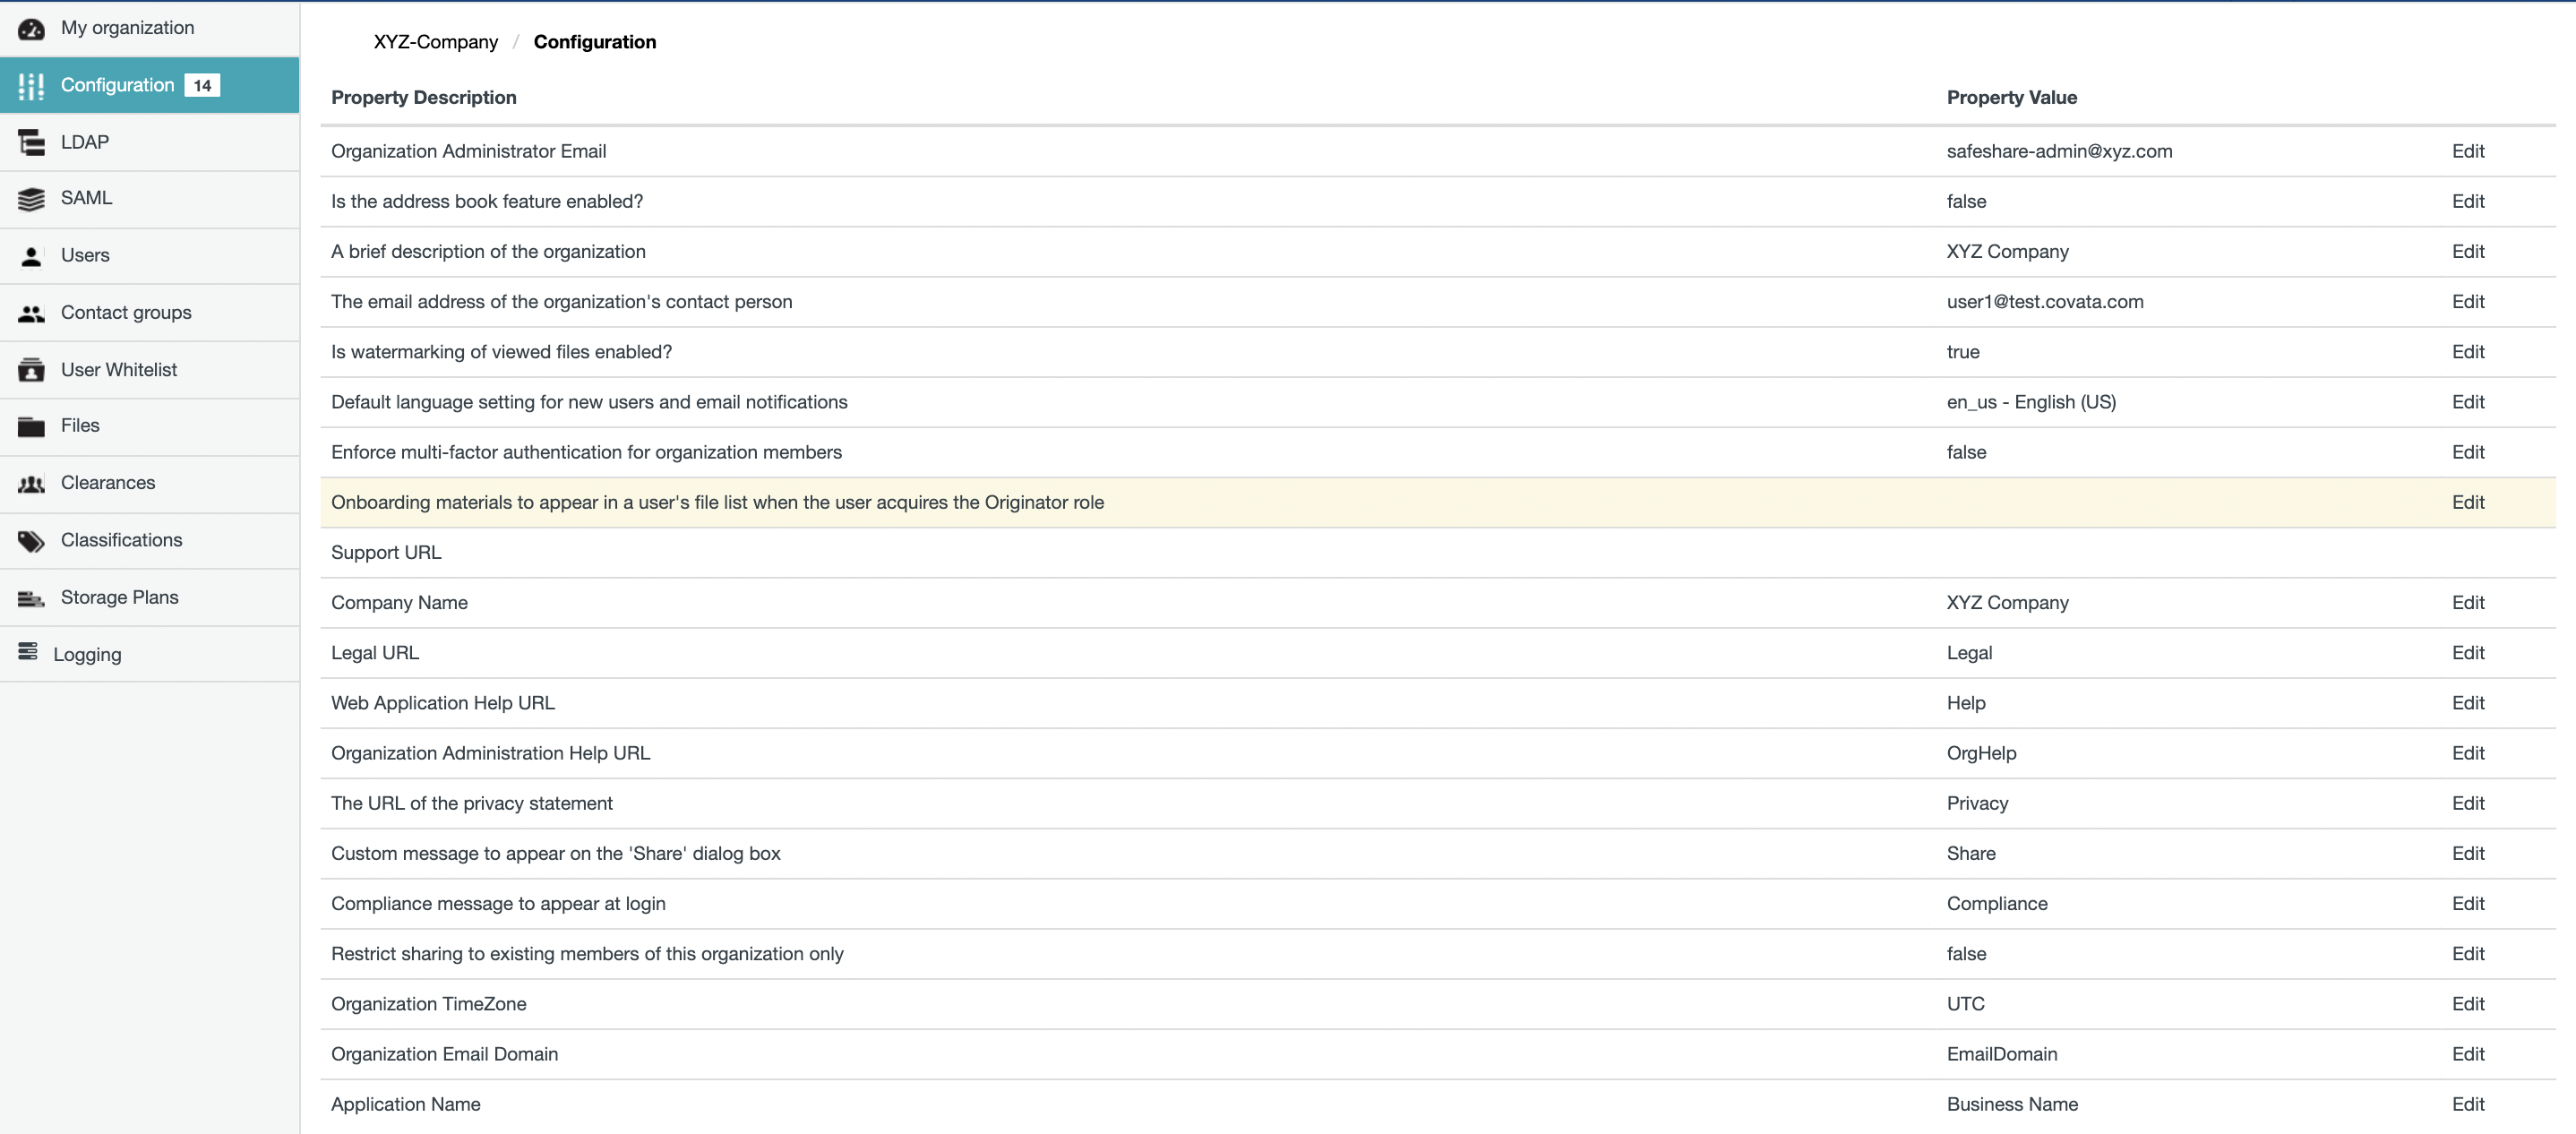Image resolution: width=2576 pixels, height=1134 pixels.
Task: Click the Clearances group icon
Action: click(31, 484)
